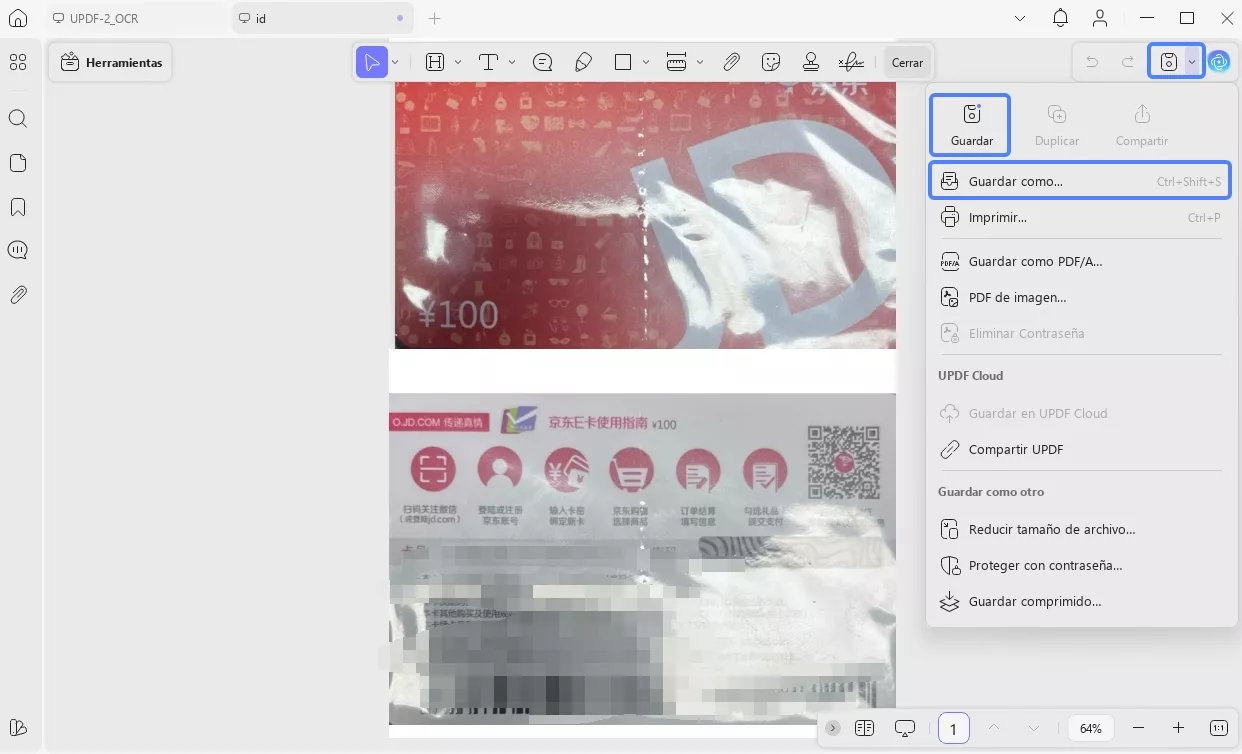This screenshot has height=754, width=1242.
Task: Open the UPDF AI assistant icon
Action: point(1219,62)
